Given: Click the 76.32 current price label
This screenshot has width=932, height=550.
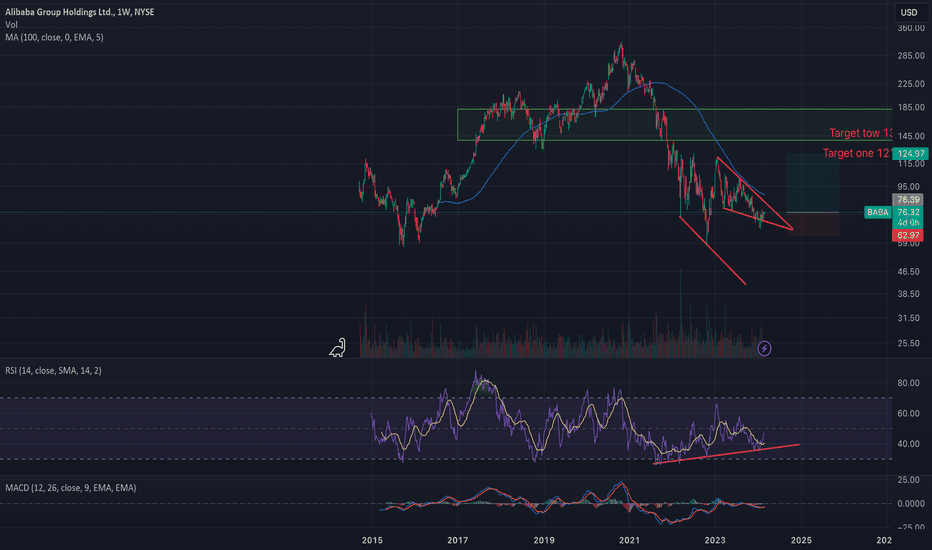Looking at the screenshot, I should point(908,212).
